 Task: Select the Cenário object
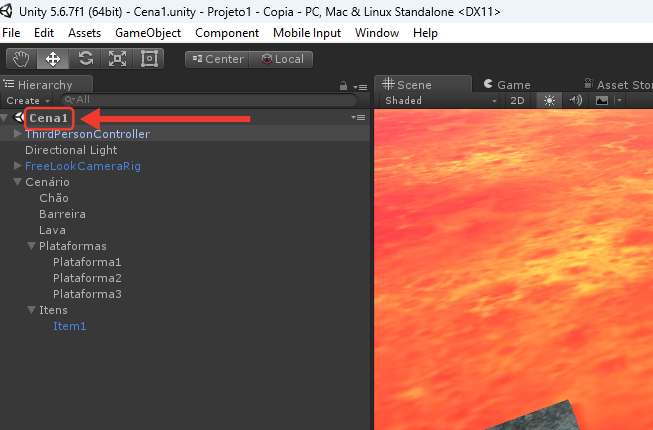(47, 182)
